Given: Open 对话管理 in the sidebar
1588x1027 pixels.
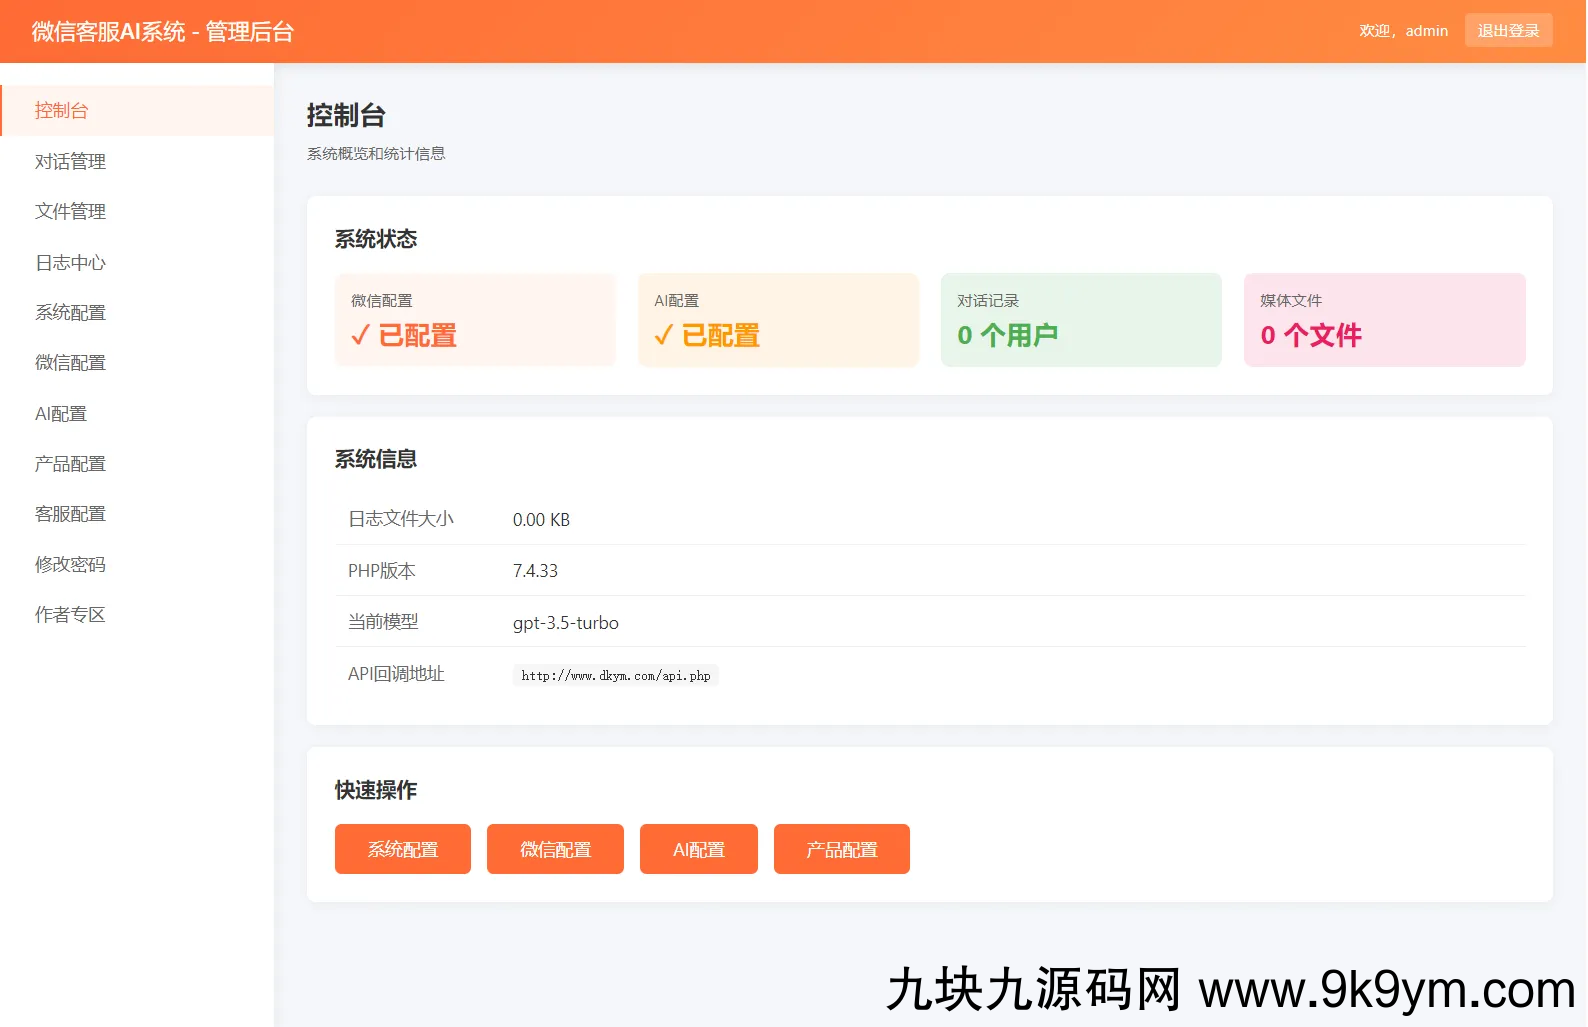Looking at the screenshot, I should point(70,161).
